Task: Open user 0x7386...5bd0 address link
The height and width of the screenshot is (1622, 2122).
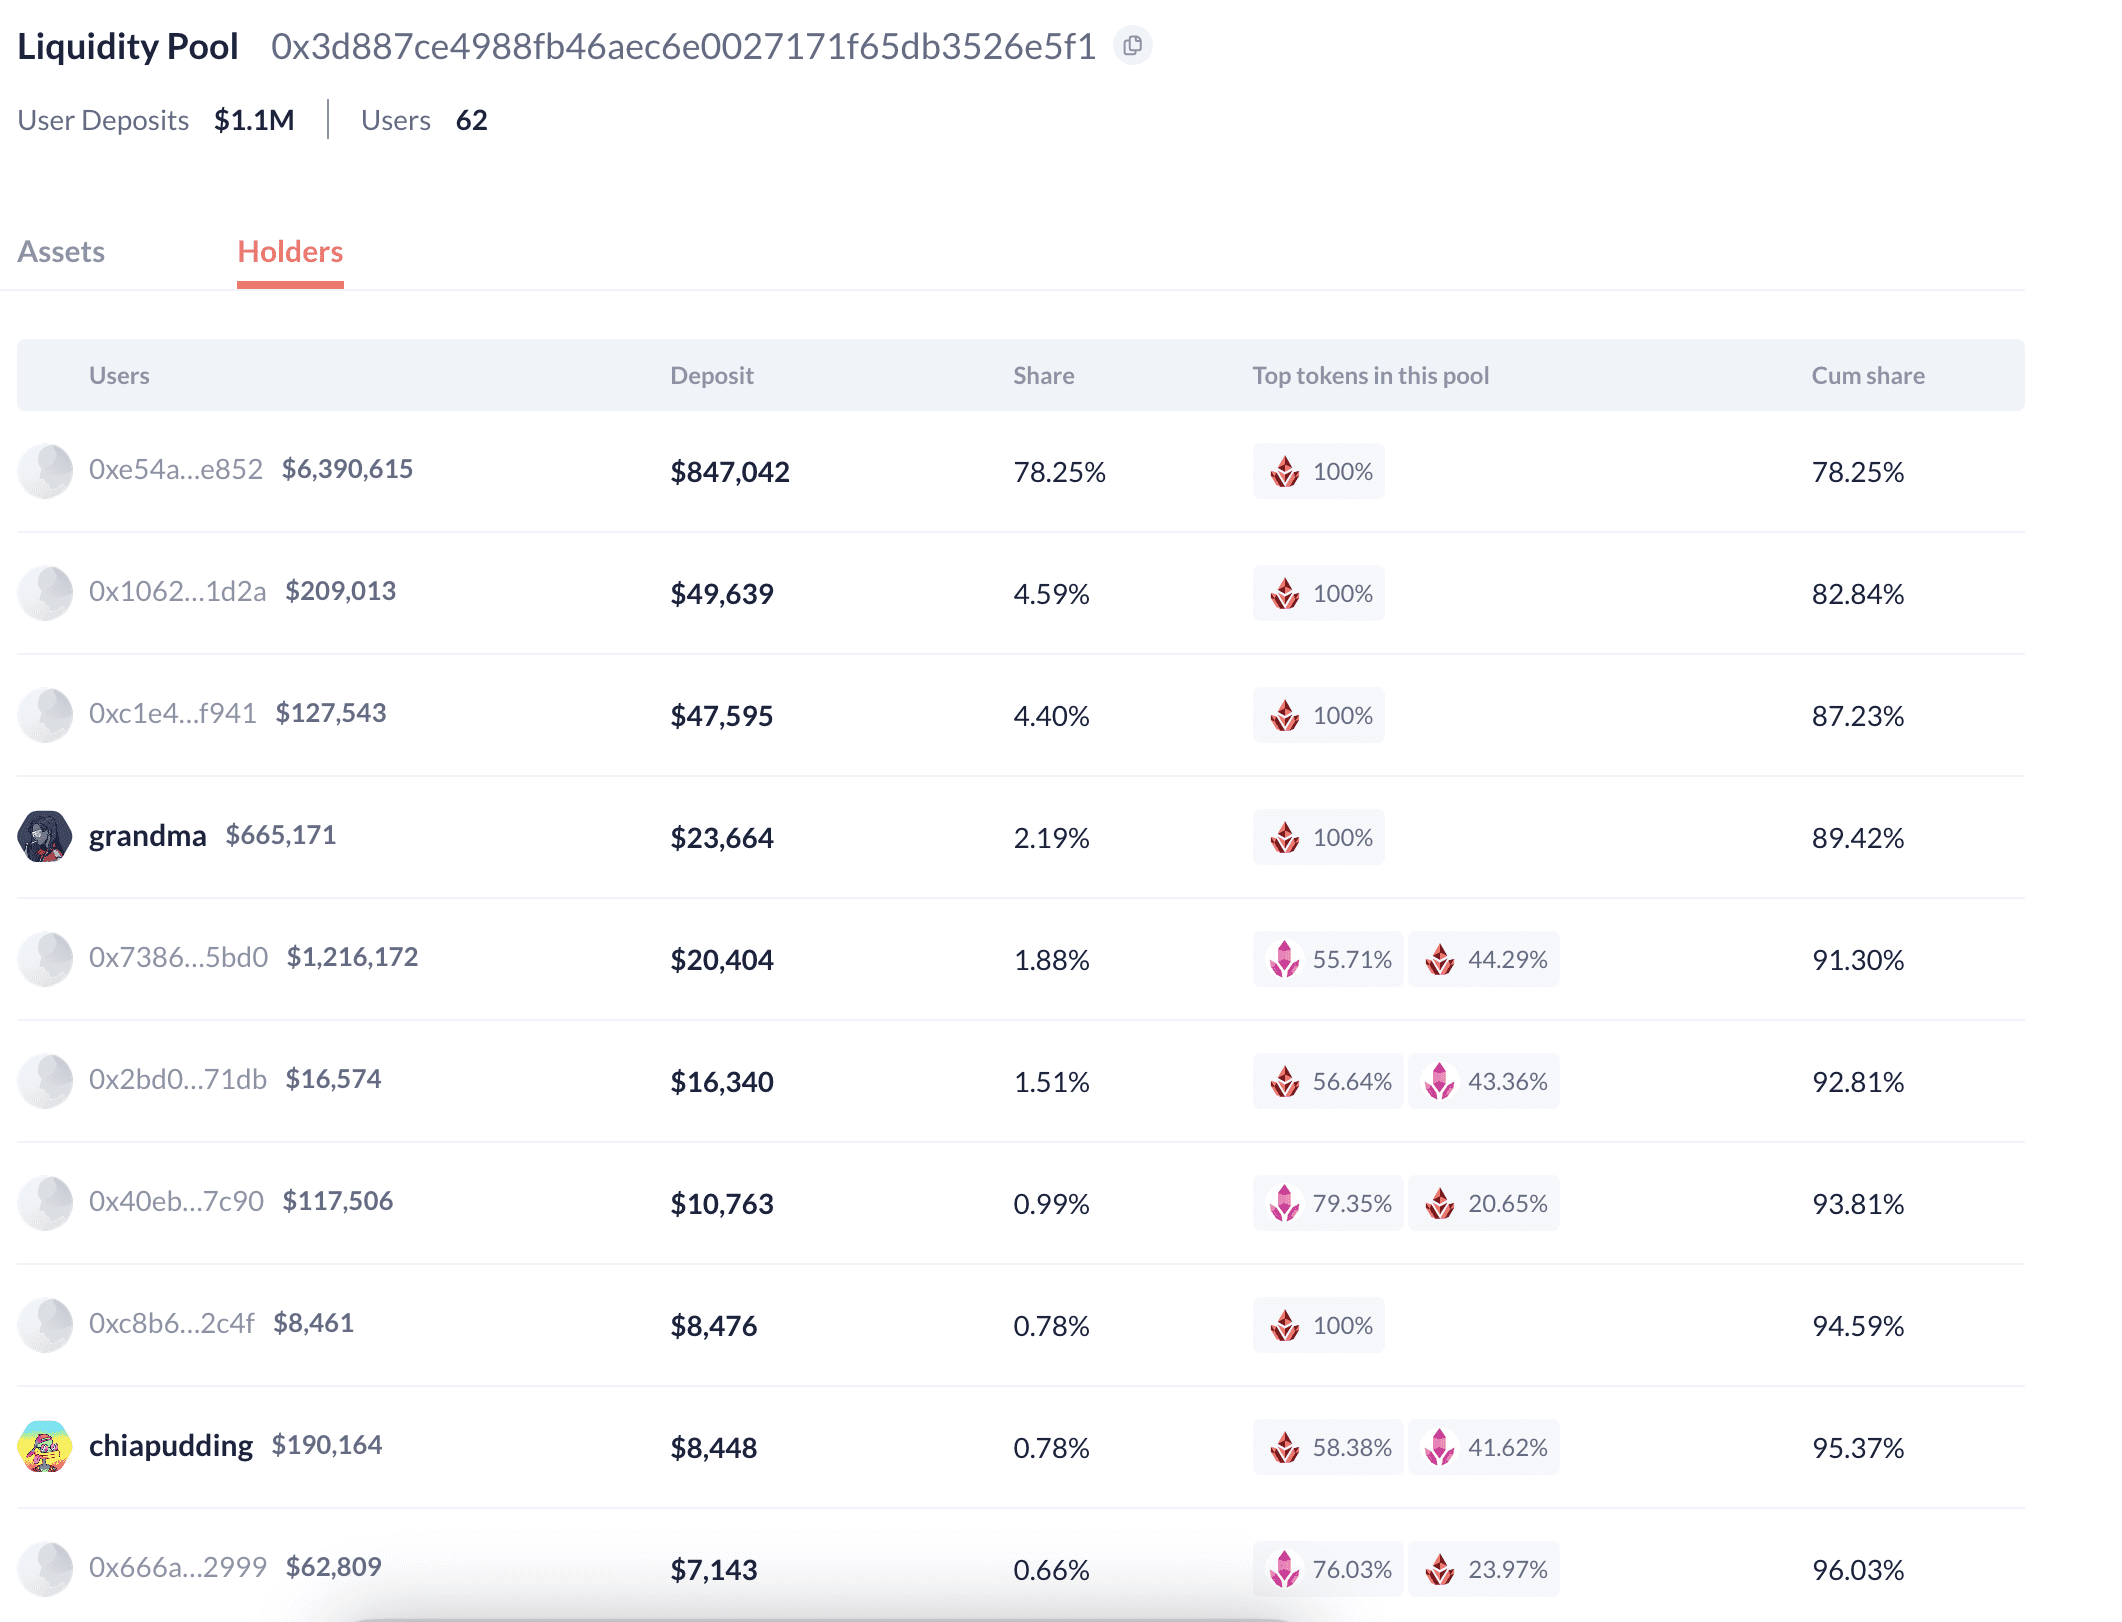Action: pos(178,957)
